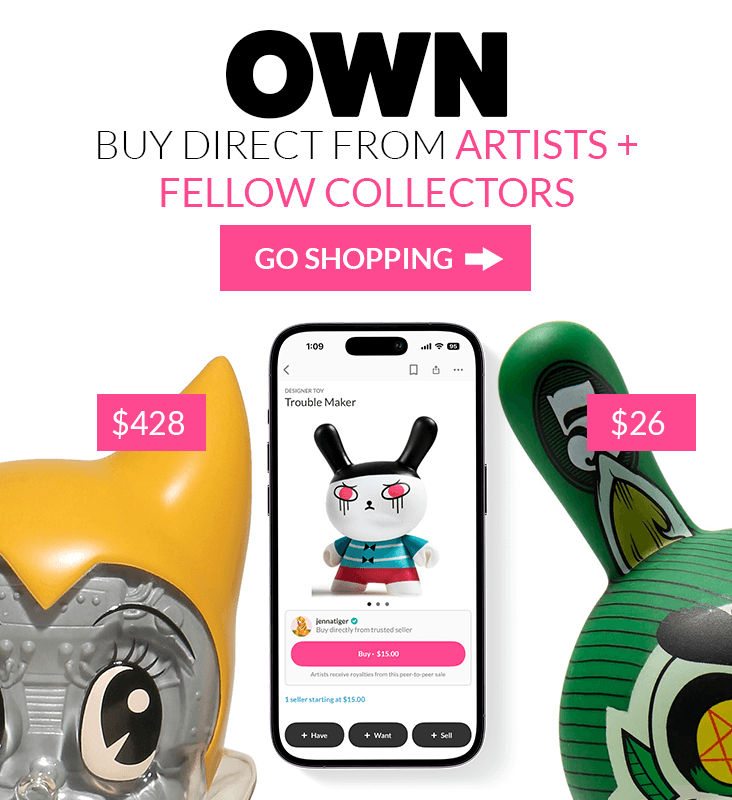Tap the + Sell button

tap(441, 735)
